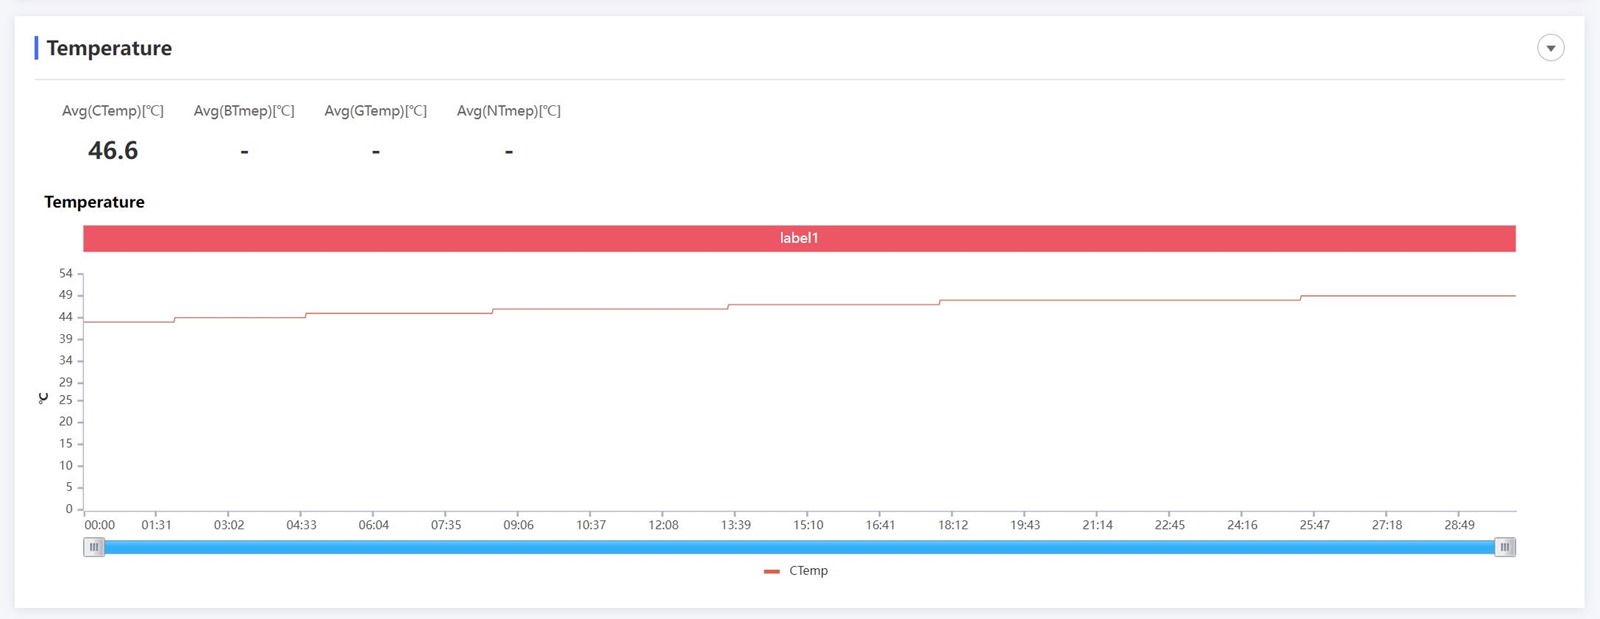Collapse the Temperature panel with the arrow

click(x=1550, y=48)
